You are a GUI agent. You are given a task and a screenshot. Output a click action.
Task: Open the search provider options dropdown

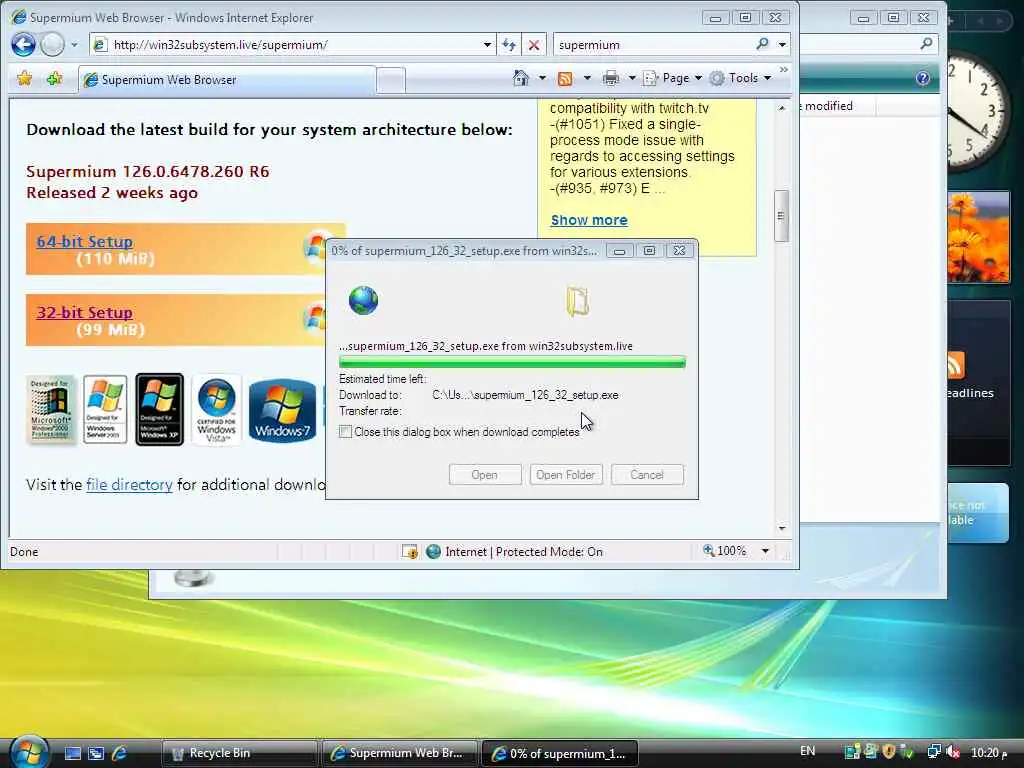tap(782, 45)
